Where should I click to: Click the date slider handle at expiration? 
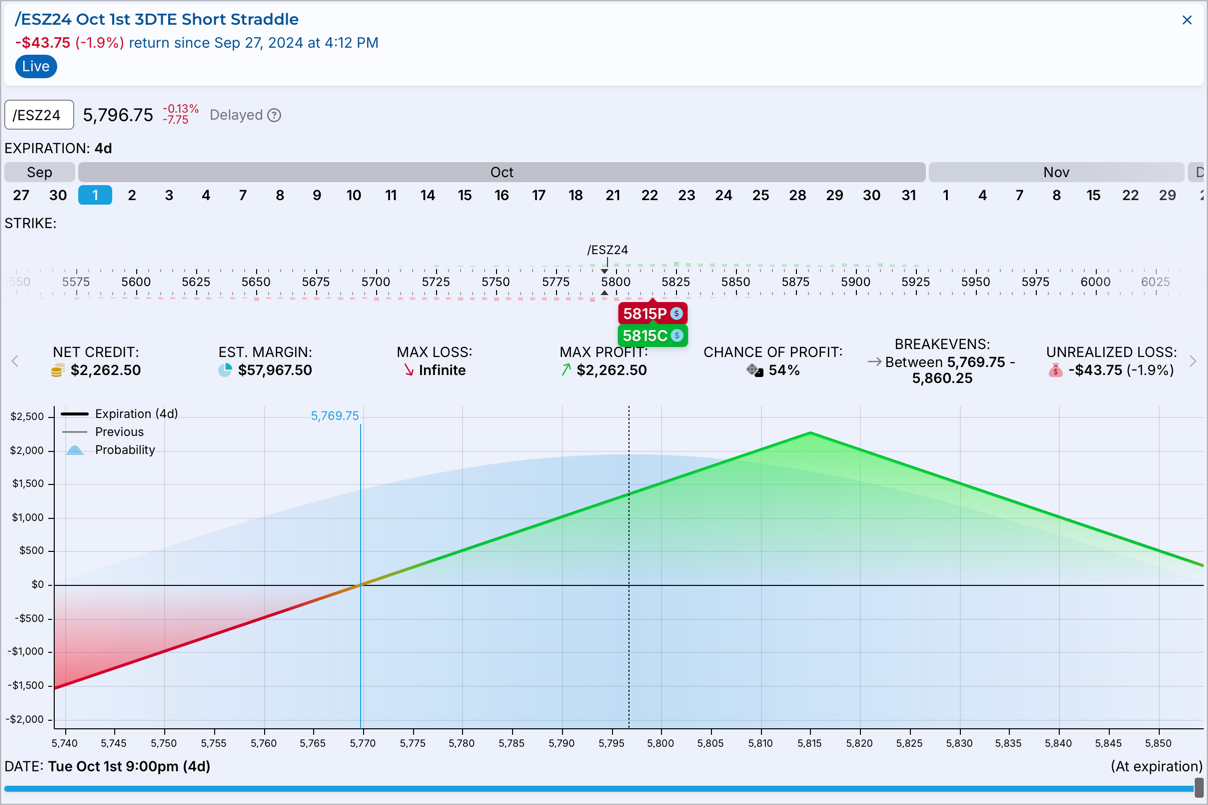(x=1199, y=789)
